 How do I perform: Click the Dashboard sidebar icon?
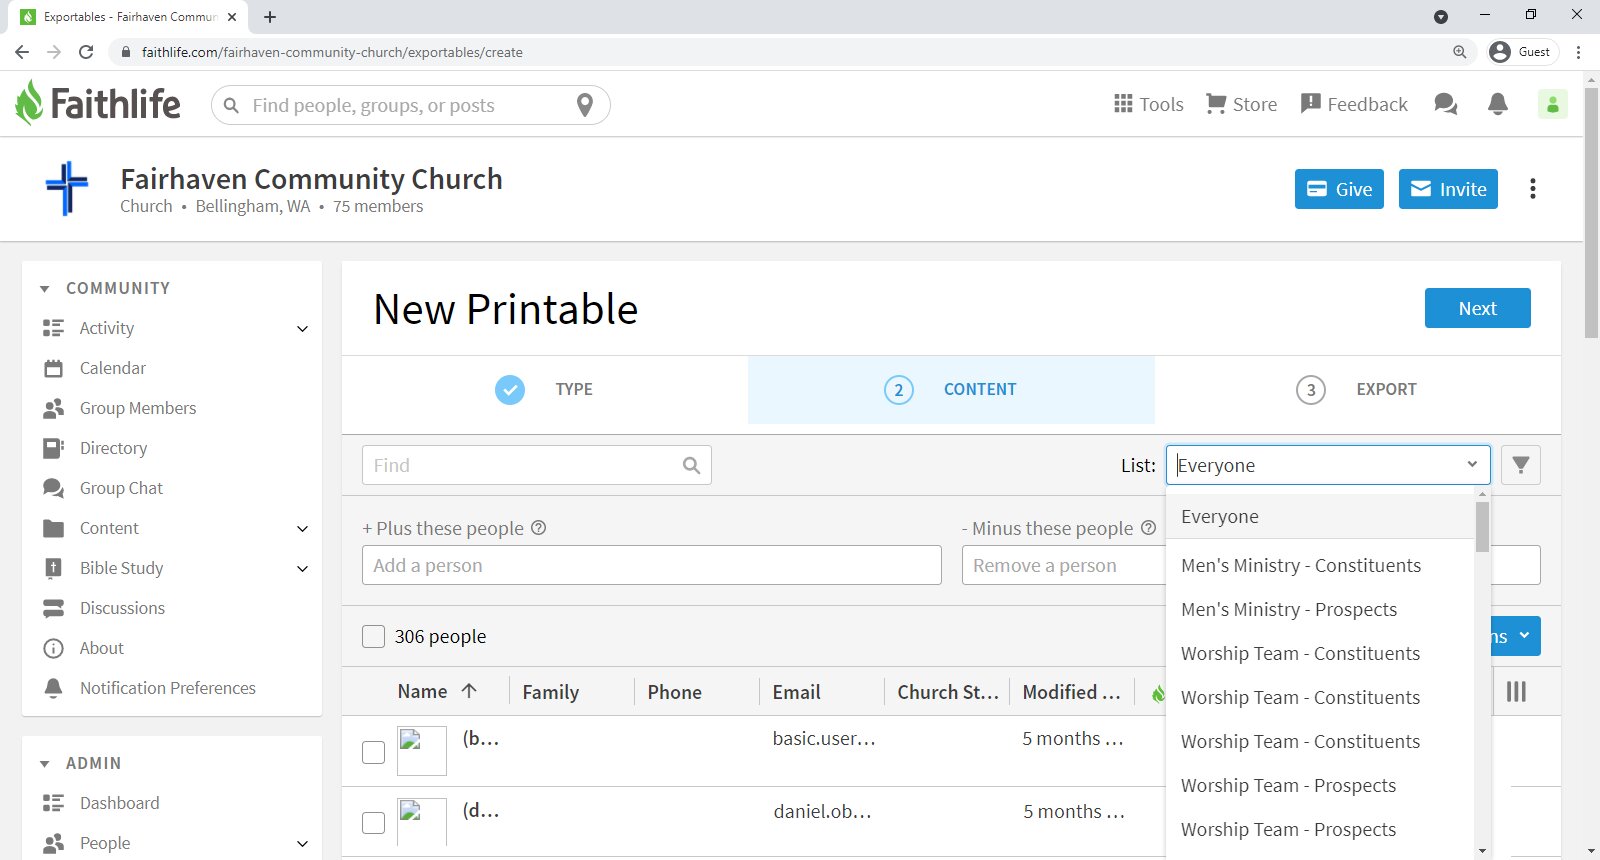click(x=54, y=803)
